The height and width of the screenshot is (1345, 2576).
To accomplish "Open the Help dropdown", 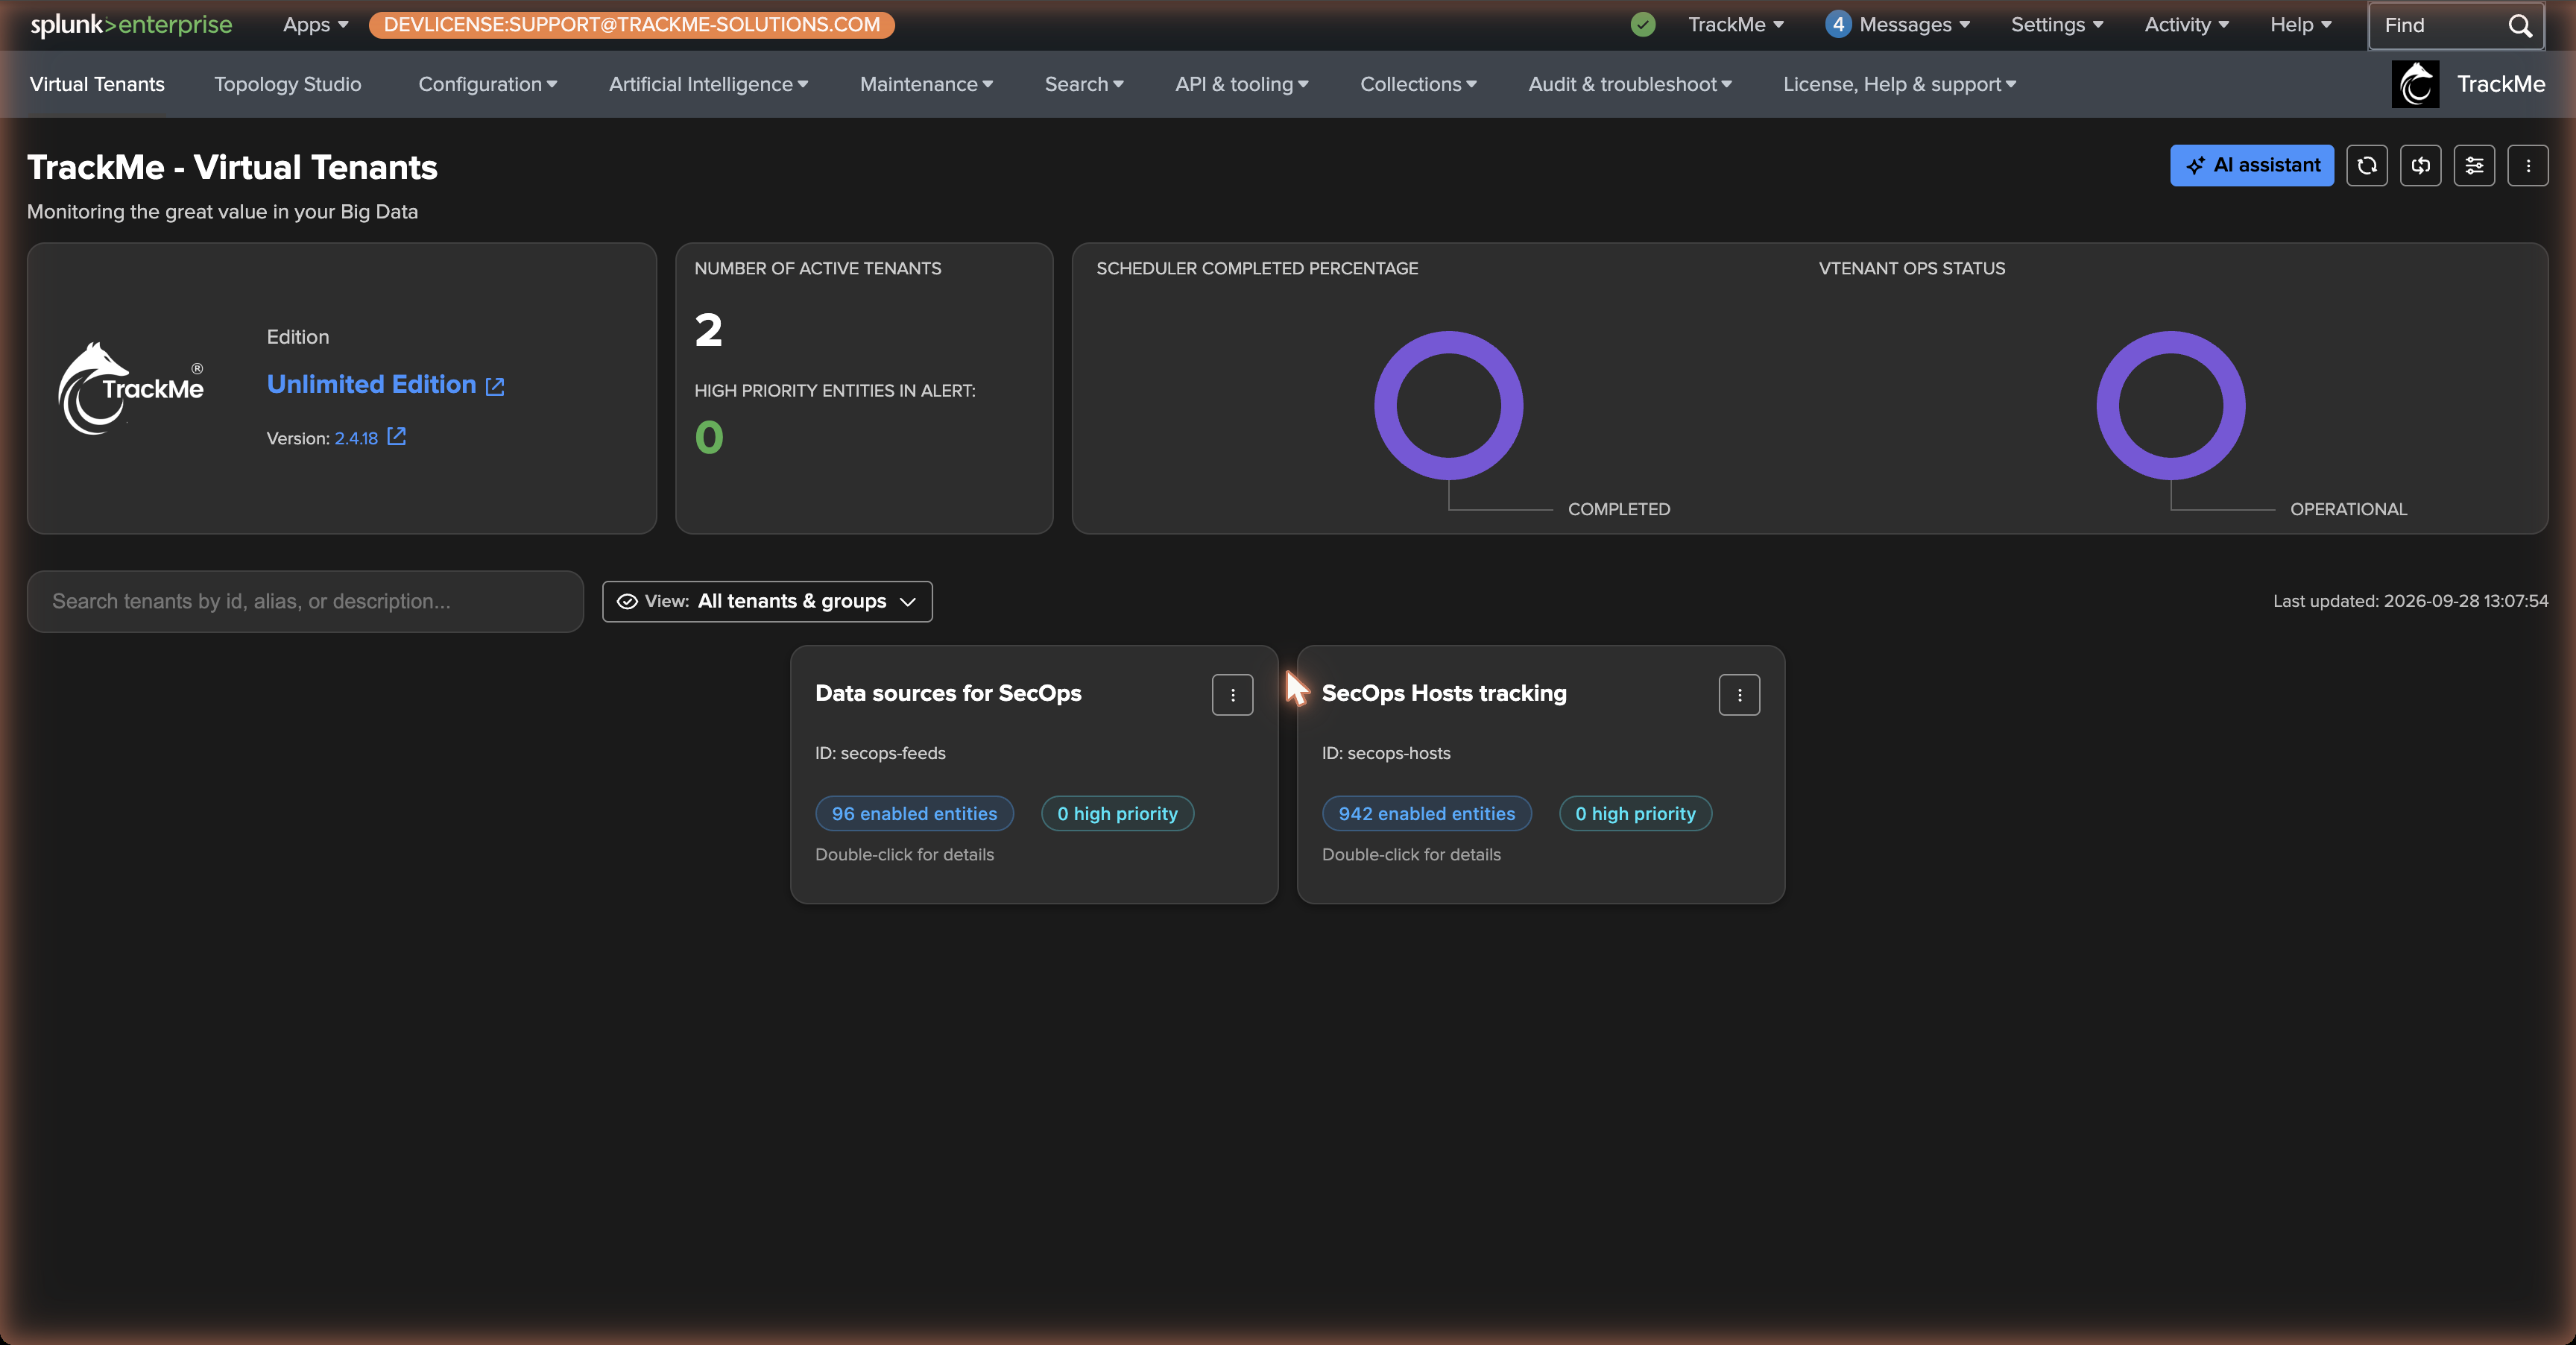I will (2300, 25).
